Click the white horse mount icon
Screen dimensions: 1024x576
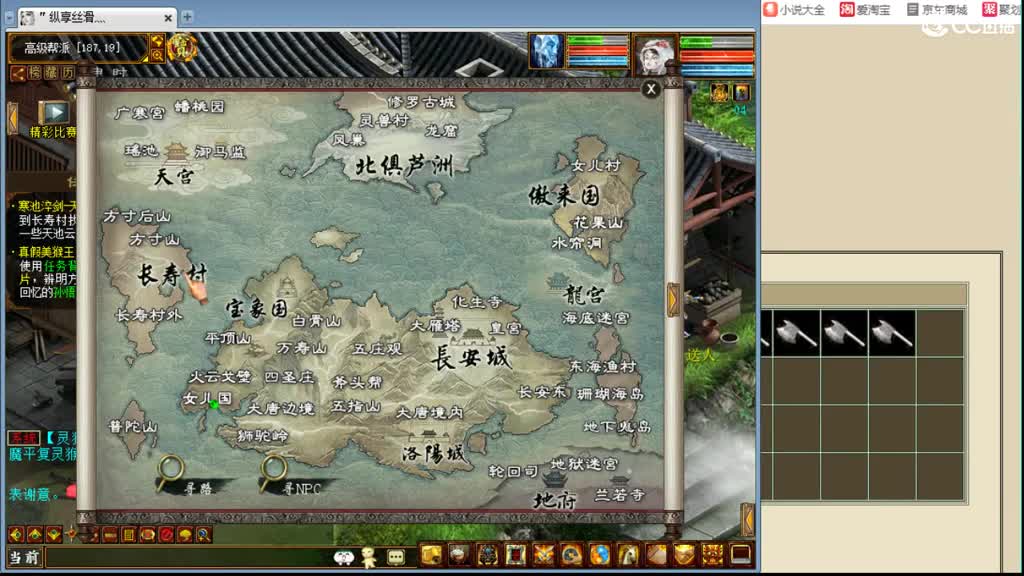coord(628,554)
